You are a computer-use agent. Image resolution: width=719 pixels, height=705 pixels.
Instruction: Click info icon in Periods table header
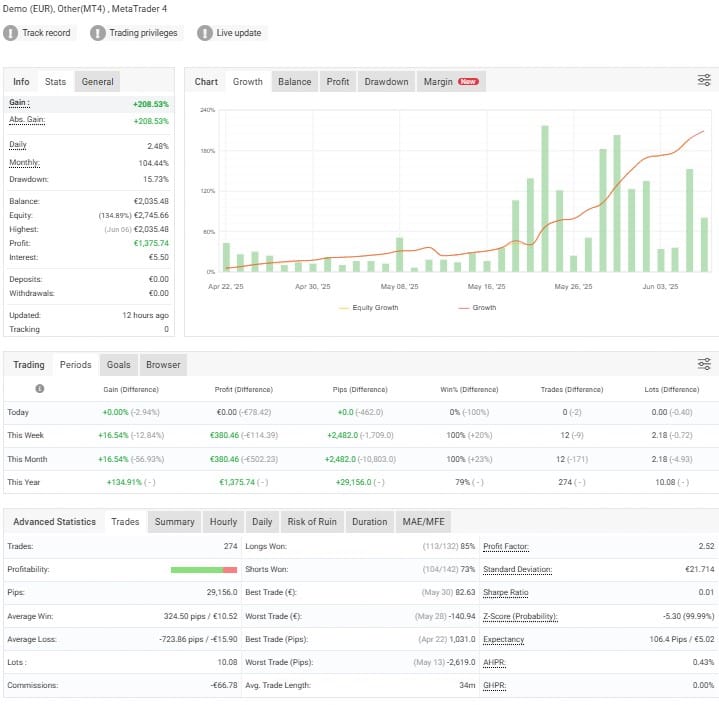(40, 388)
